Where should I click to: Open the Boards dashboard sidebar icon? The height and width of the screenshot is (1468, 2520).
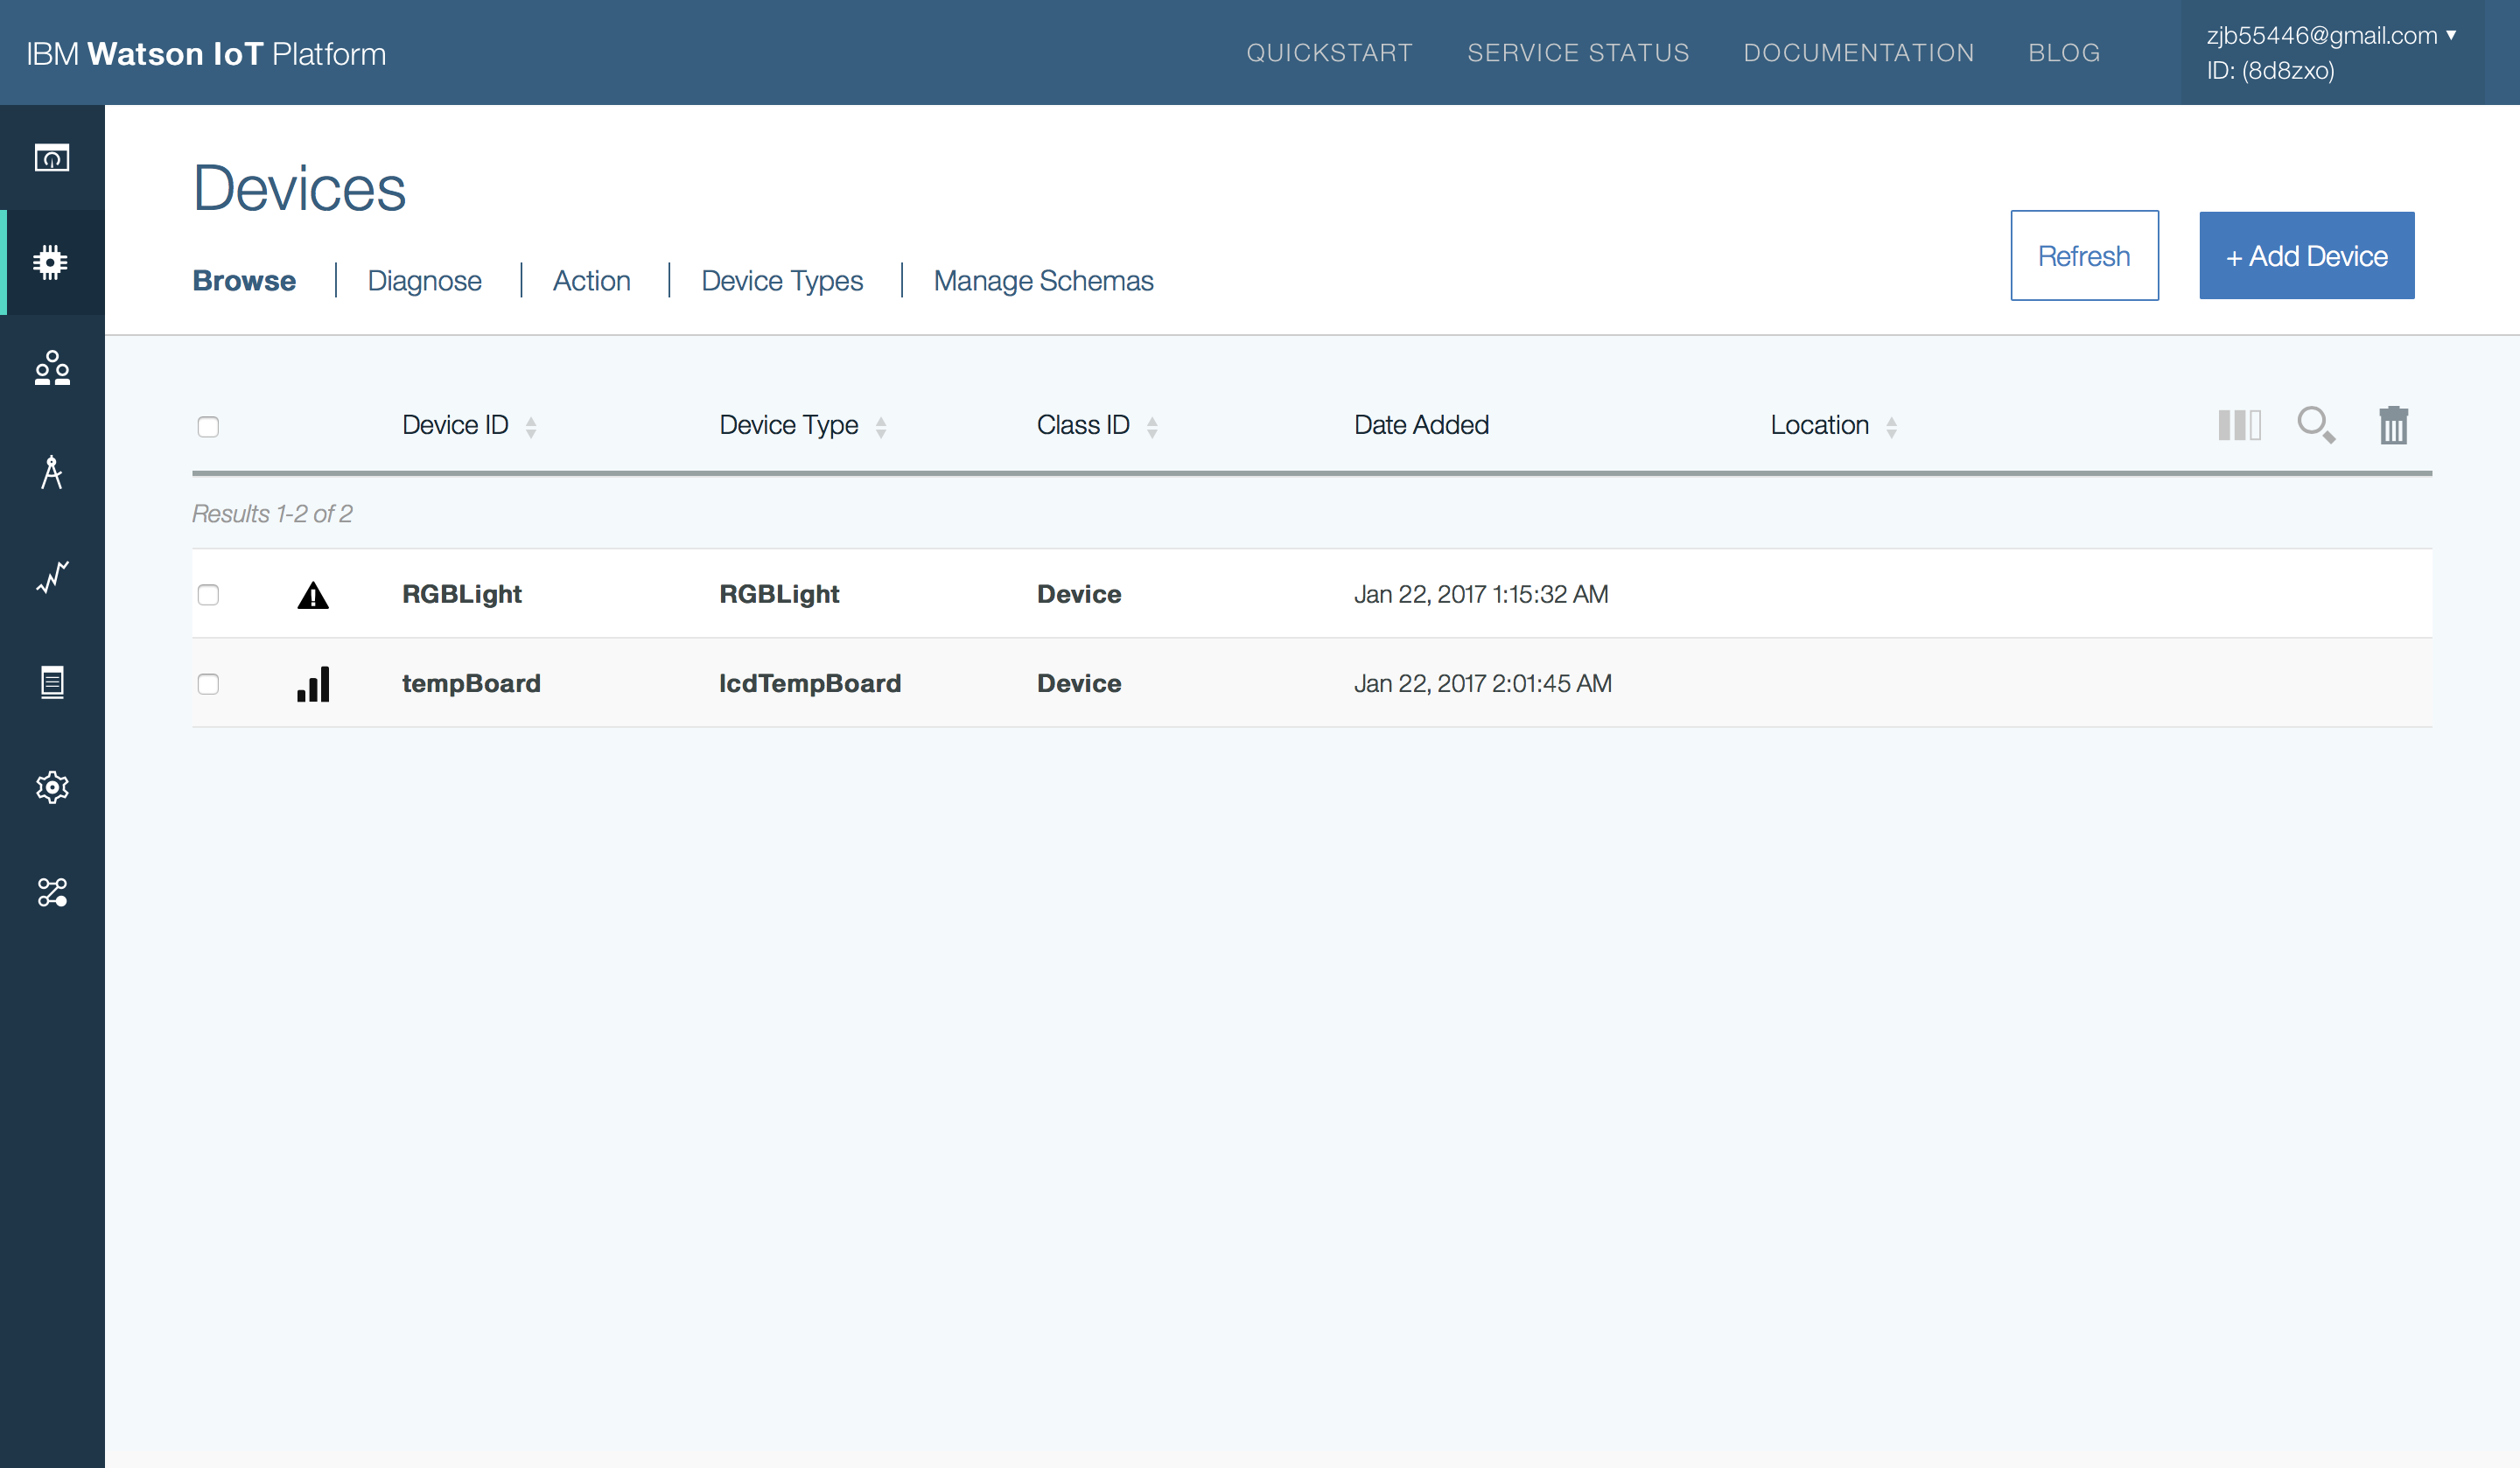(52, 158)
